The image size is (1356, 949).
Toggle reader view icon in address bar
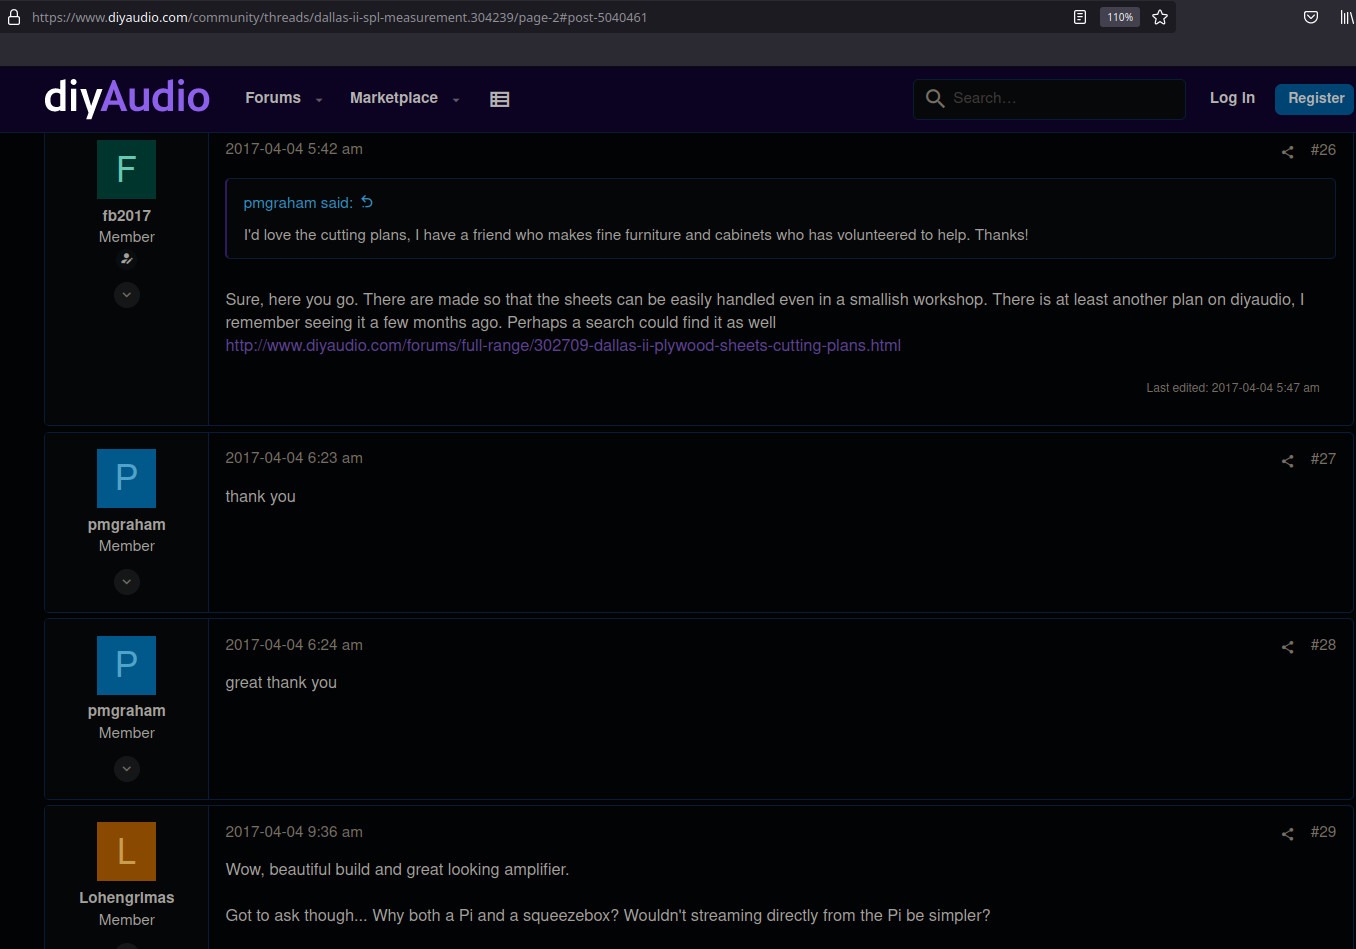click(1080, 17)
